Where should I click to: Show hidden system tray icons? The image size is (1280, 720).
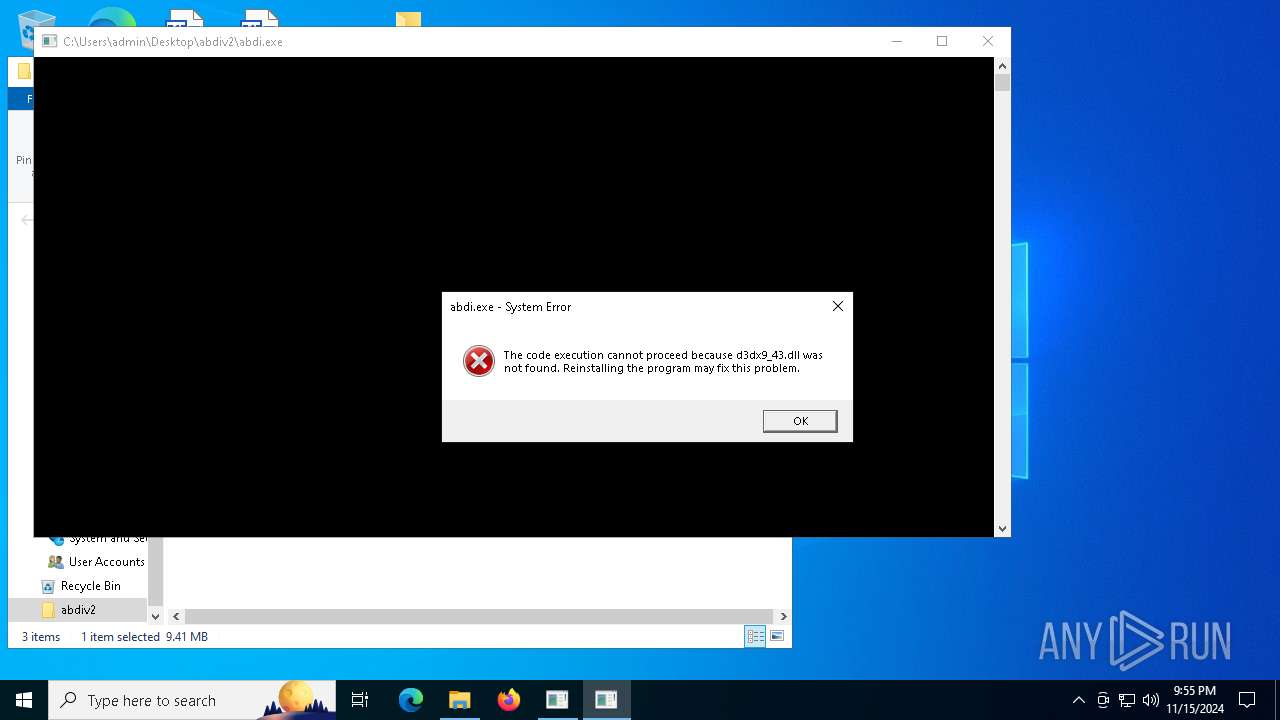tap(1078, 700)
